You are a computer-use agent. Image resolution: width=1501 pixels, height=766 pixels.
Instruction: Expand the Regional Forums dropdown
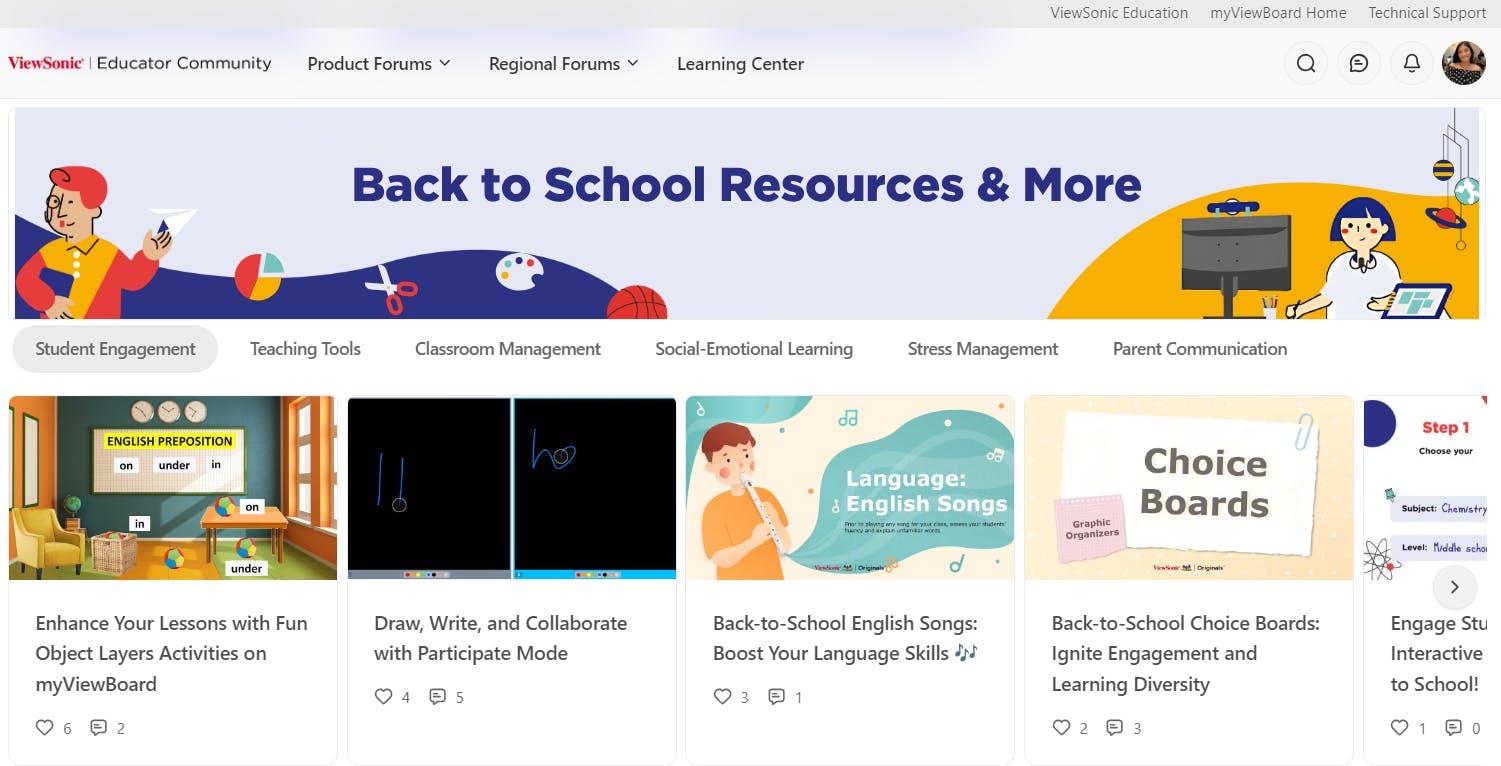coord(563,64)
